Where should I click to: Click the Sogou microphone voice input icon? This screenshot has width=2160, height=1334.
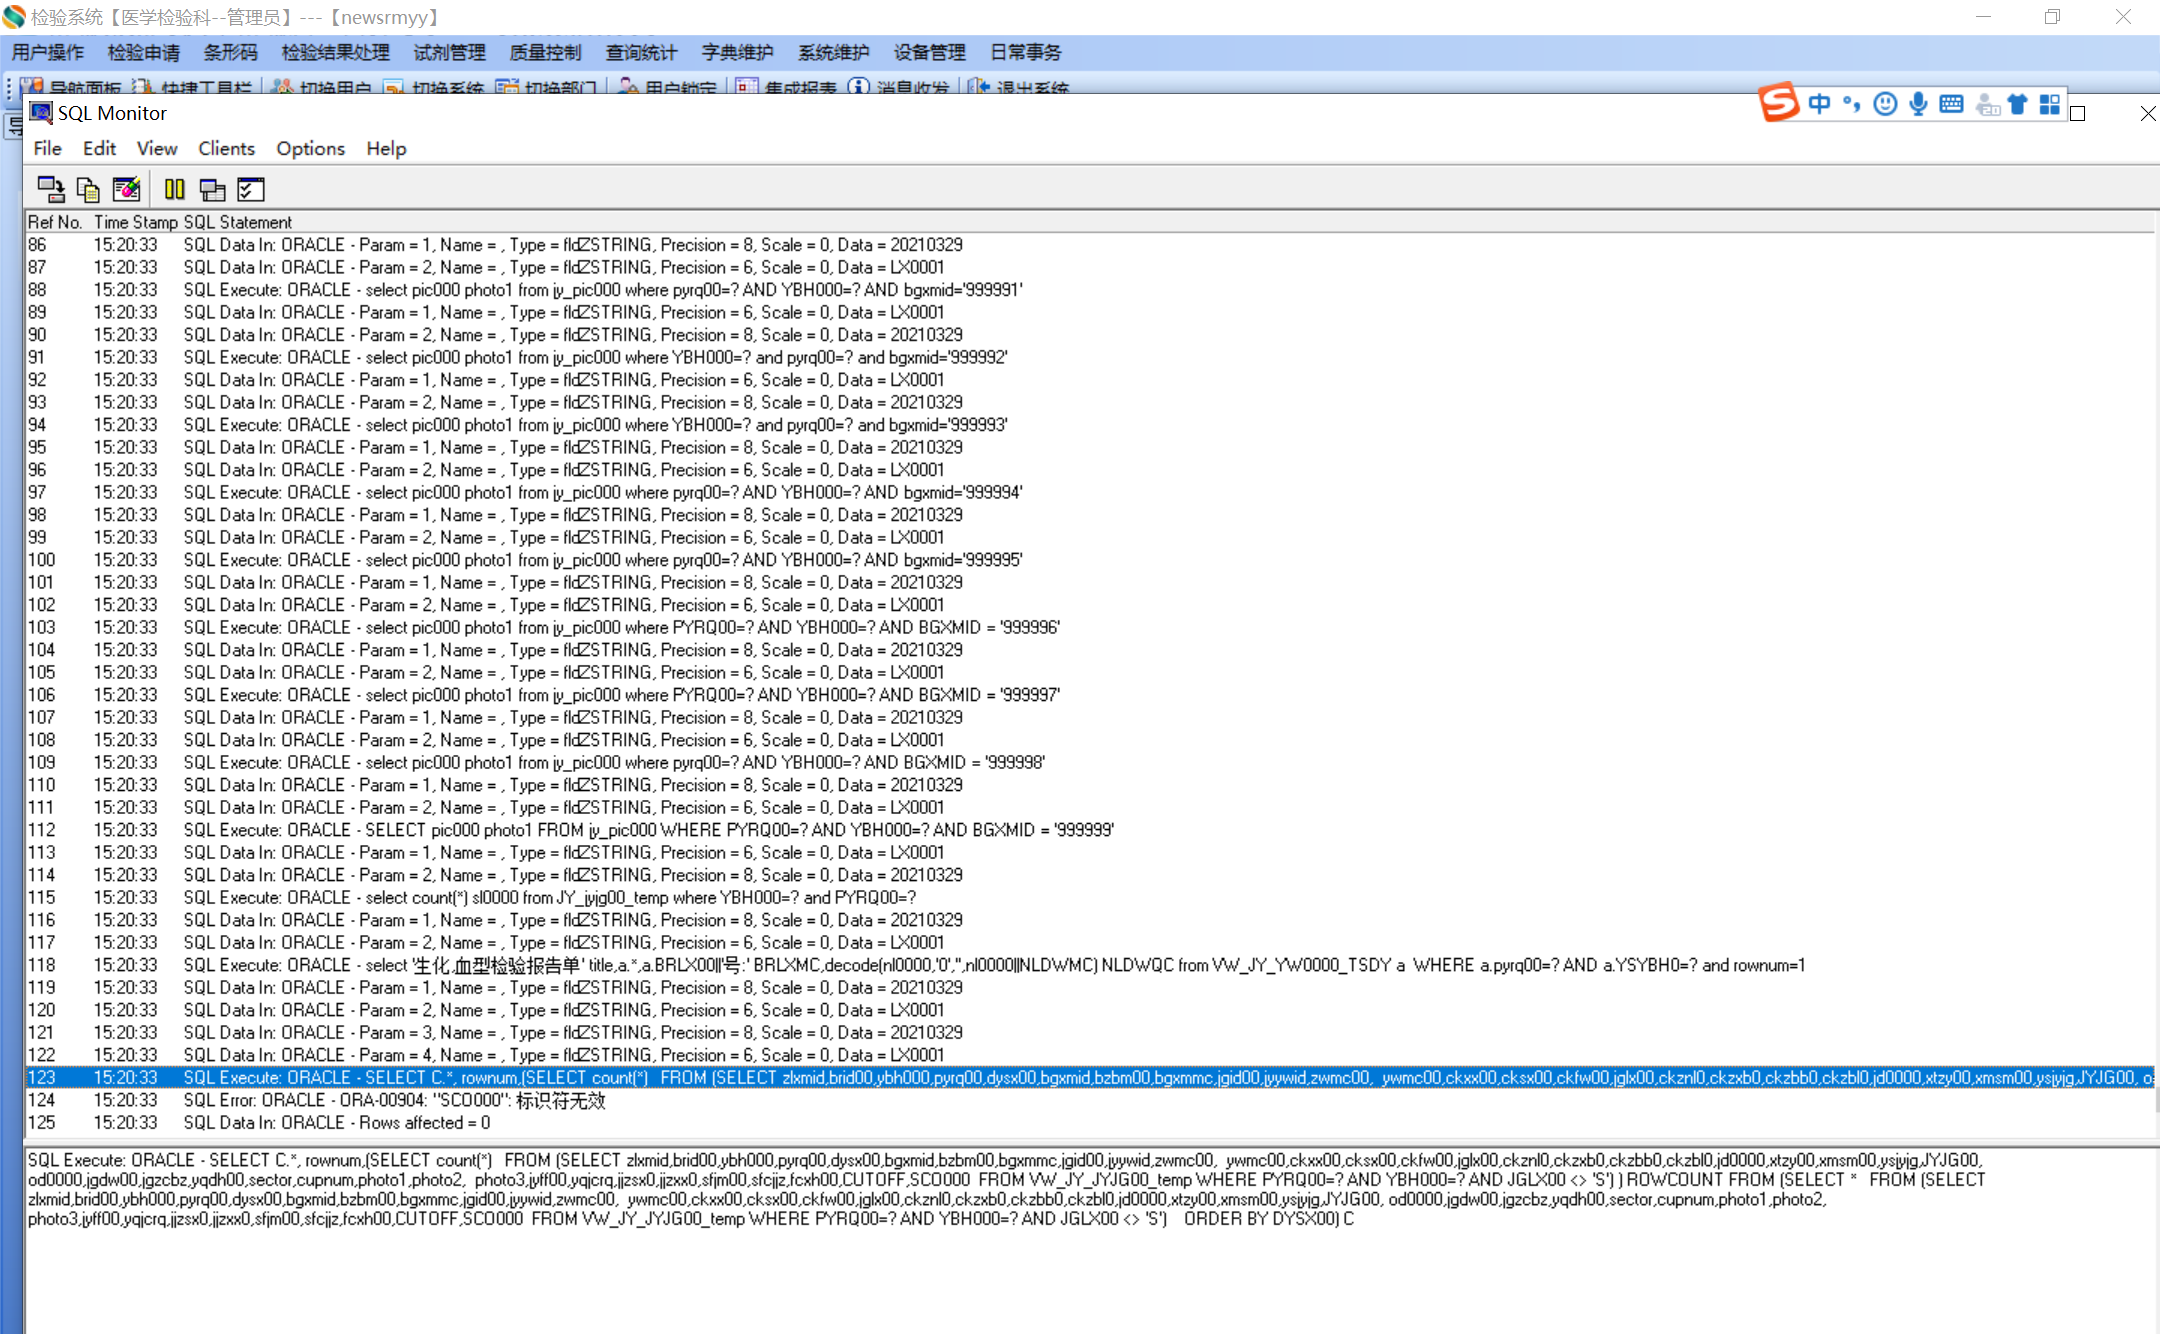click(x=1918, y=104)
